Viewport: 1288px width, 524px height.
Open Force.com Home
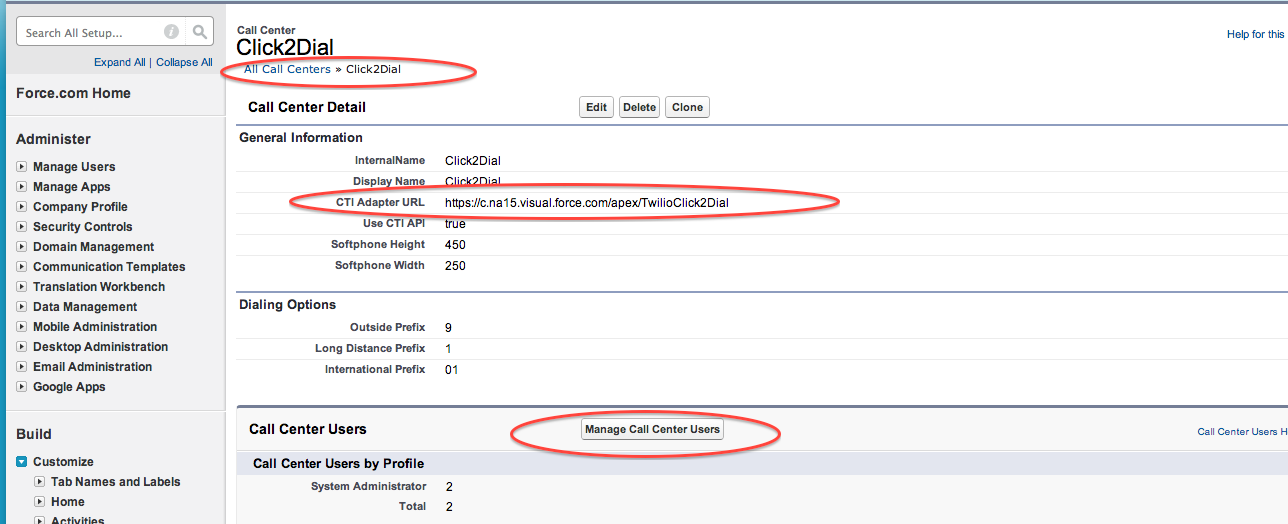pyautogui.click(x=73, y=93)
